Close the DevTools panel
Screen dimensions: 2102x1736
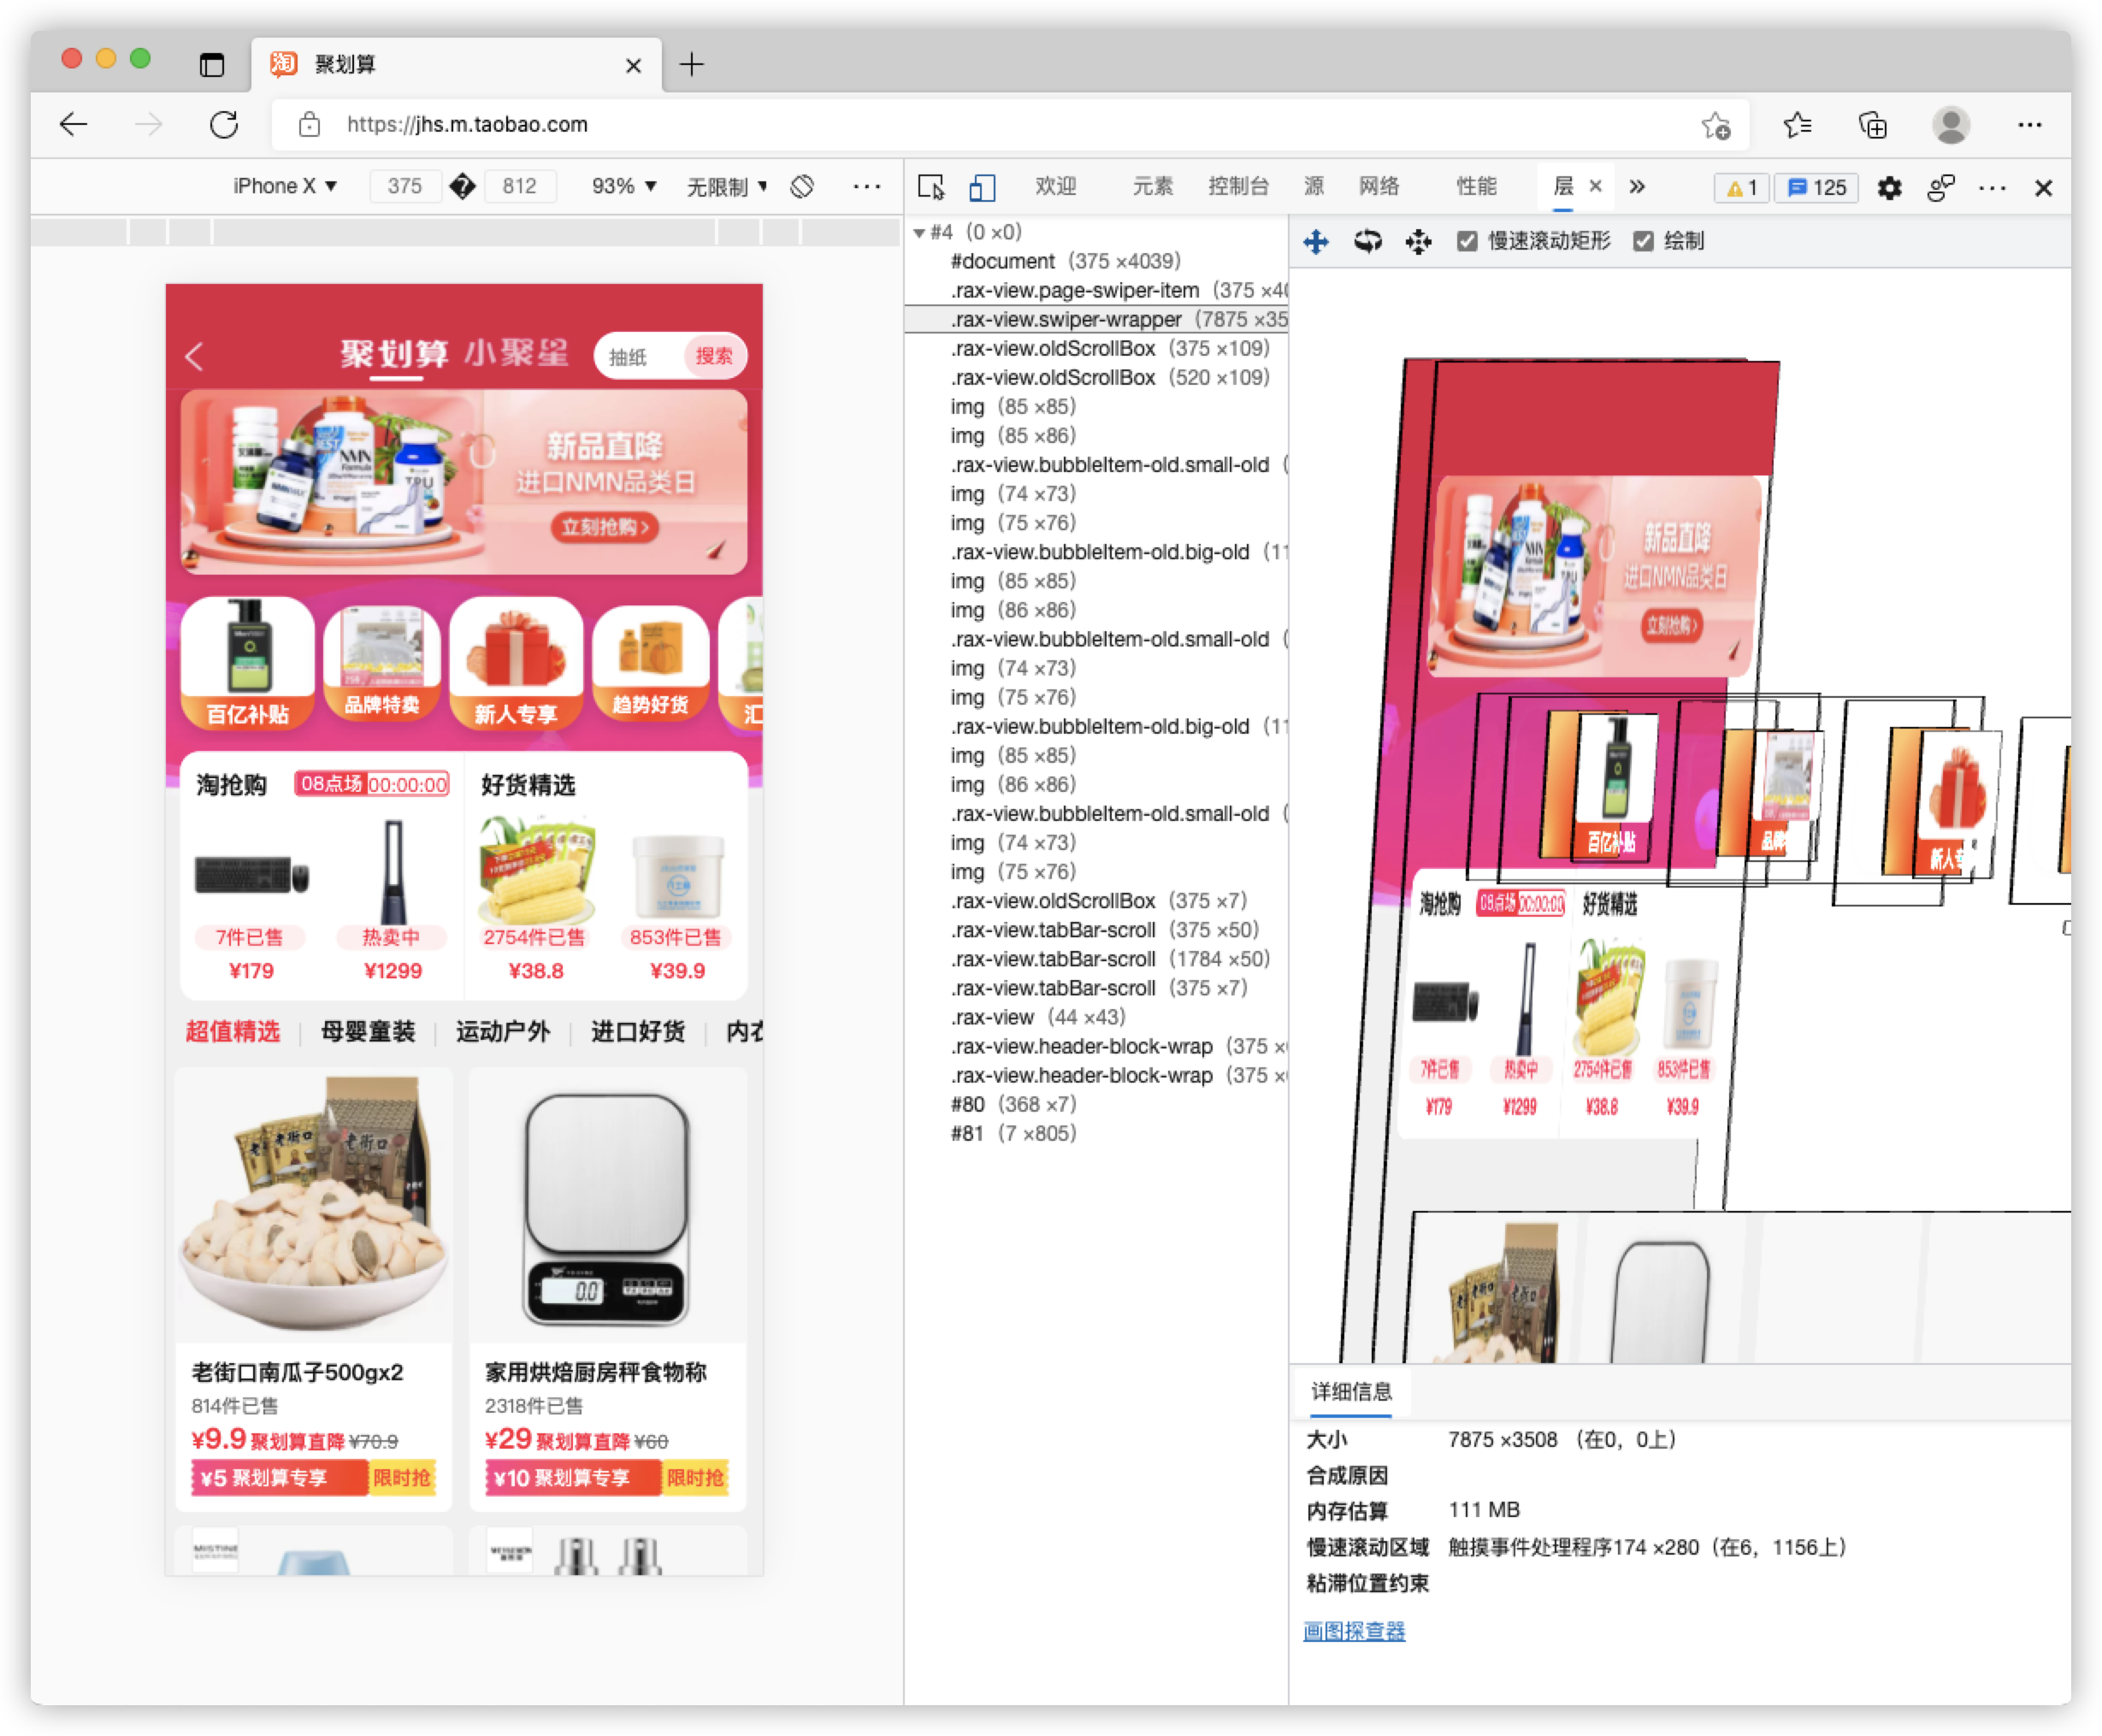(x=2043, y=187)
